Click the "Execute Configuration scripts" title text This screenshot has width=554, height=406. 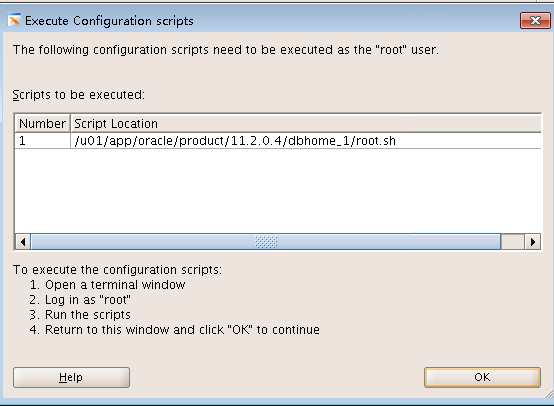109,21
